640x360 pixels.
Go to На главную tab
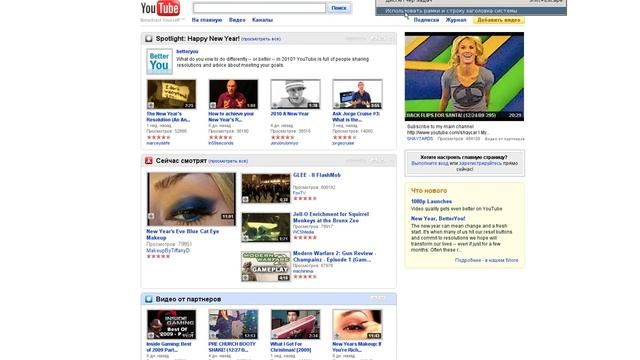click(x=207, y=20)
